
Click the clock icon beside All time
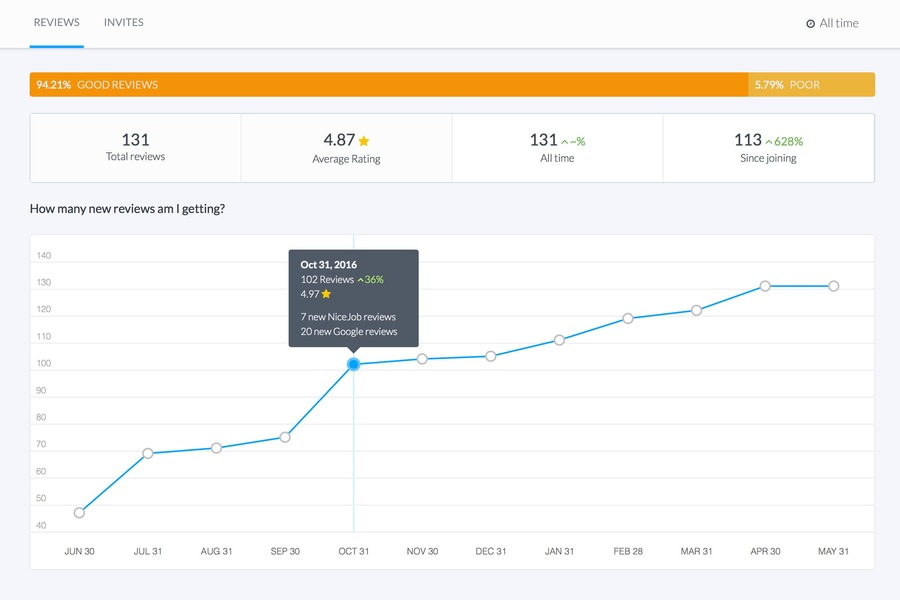tap(810, 24)
